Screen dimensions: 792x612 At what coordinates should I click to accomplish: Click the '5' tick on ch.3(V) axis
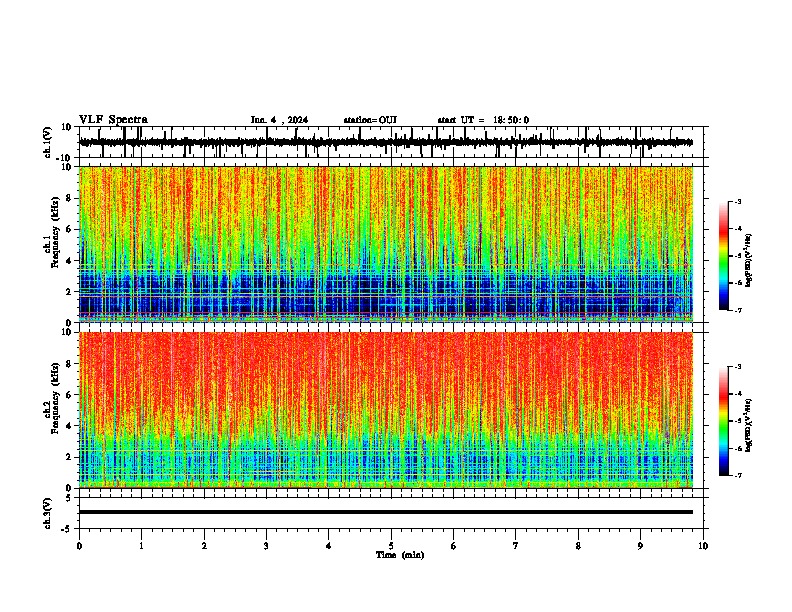(70, 498)
